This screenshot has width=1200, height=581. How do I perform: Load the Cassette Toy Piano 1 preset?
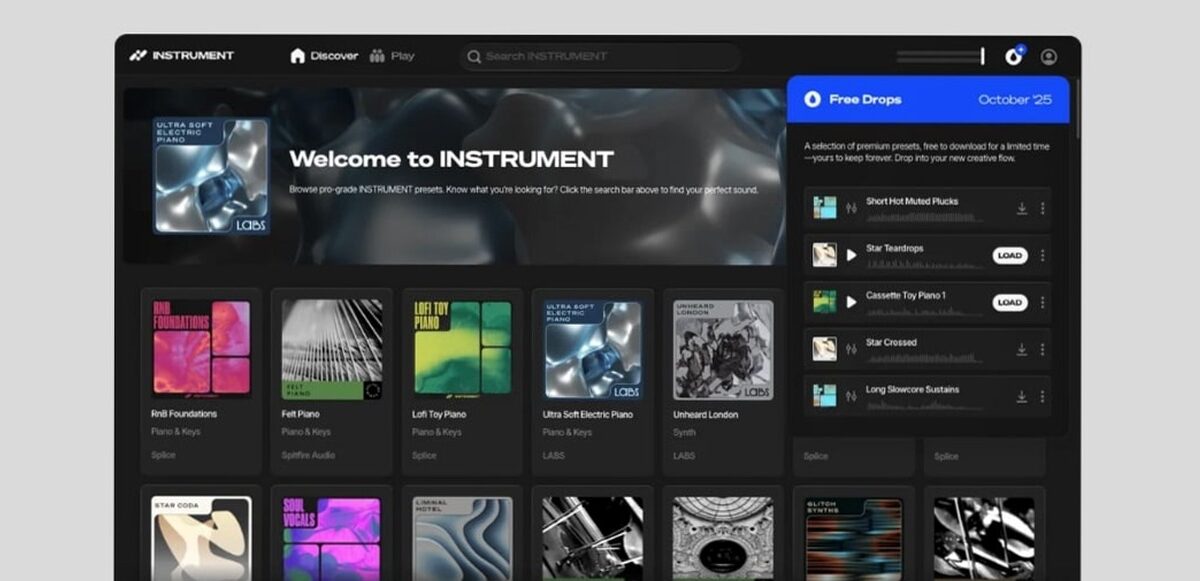coord(1010,301)
